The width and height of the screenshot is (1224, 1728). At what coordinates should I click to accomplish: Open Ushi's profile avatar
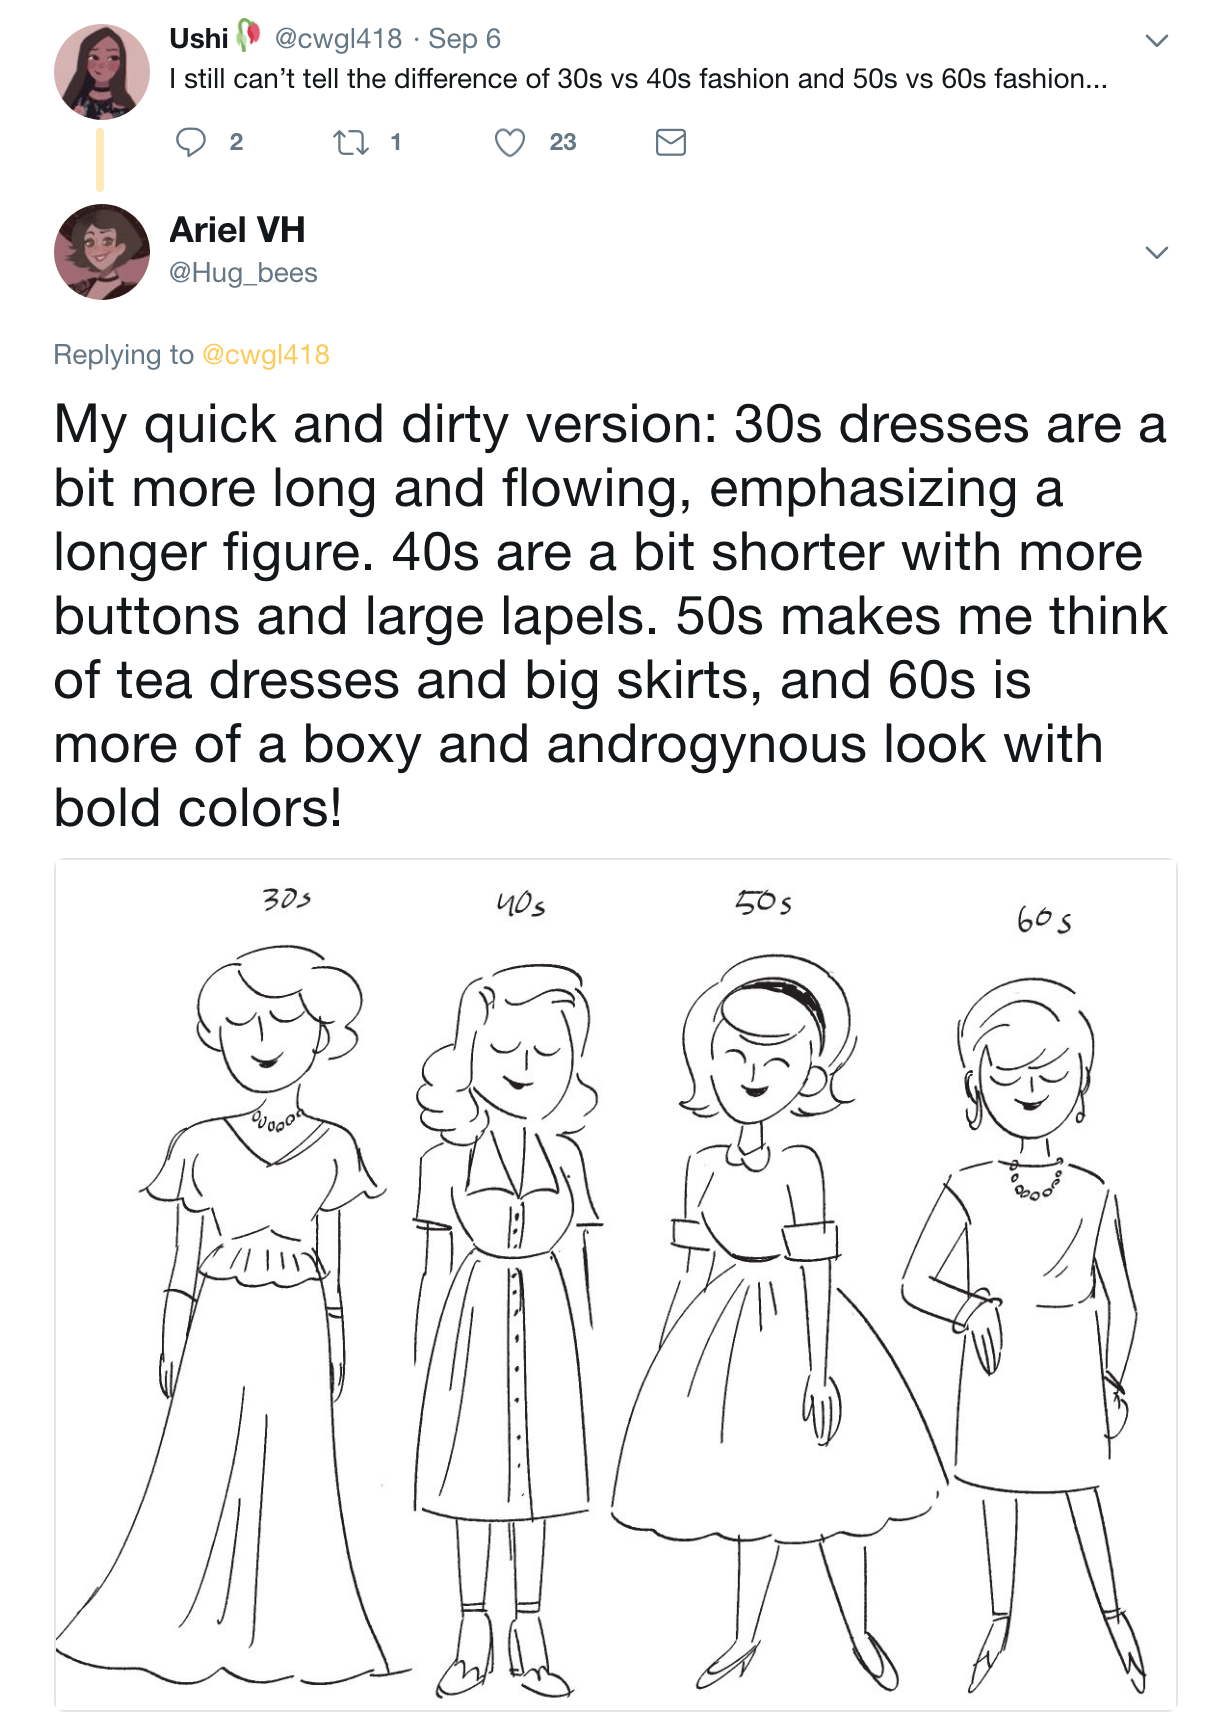click(x=101, y=72)
